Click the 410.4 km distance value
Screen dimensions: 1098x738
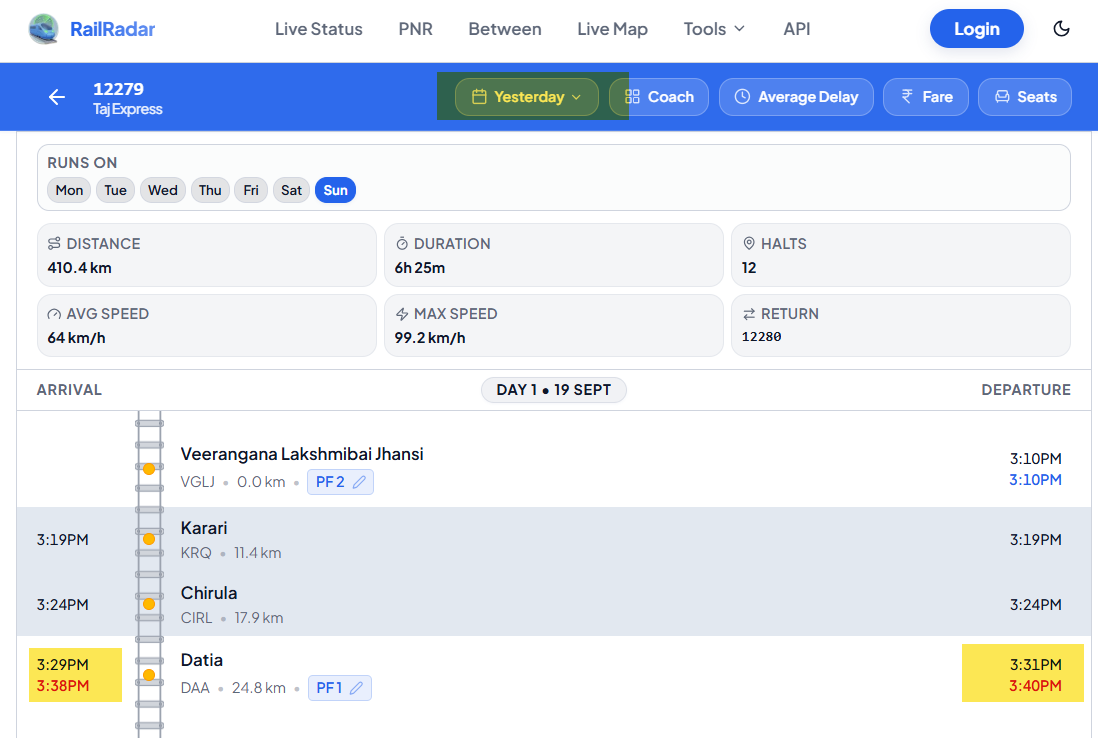(x=79, y=267)
